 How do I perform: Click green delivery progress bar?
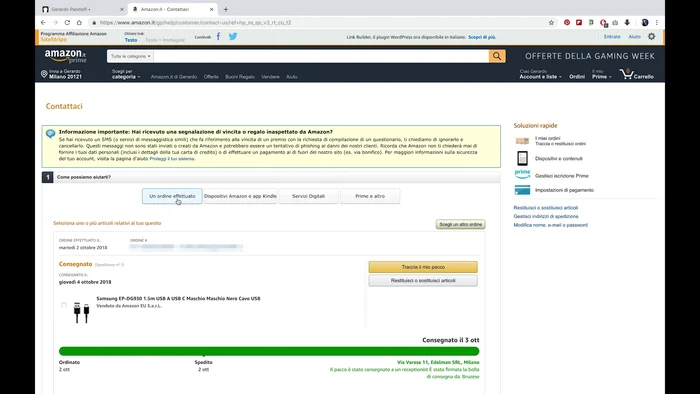coord(269,351)
